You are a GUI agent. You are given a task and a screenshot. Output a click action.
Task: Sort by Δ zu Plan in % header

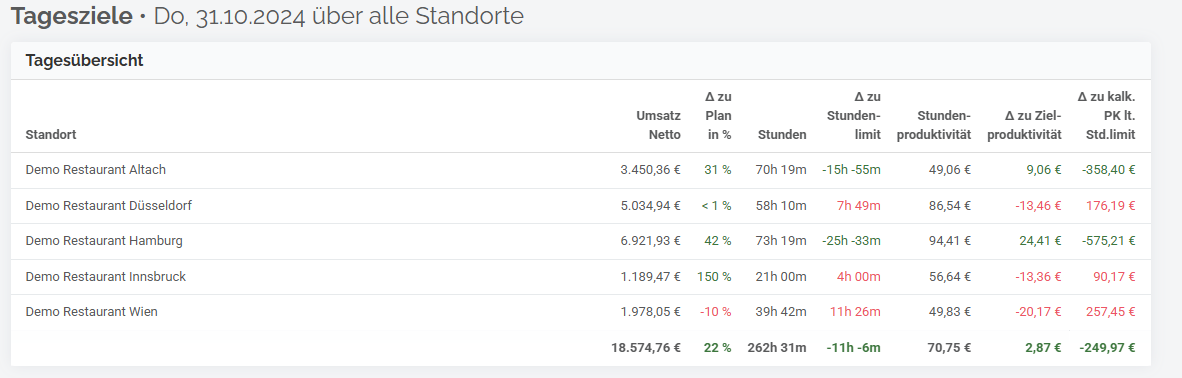(718, 115)
